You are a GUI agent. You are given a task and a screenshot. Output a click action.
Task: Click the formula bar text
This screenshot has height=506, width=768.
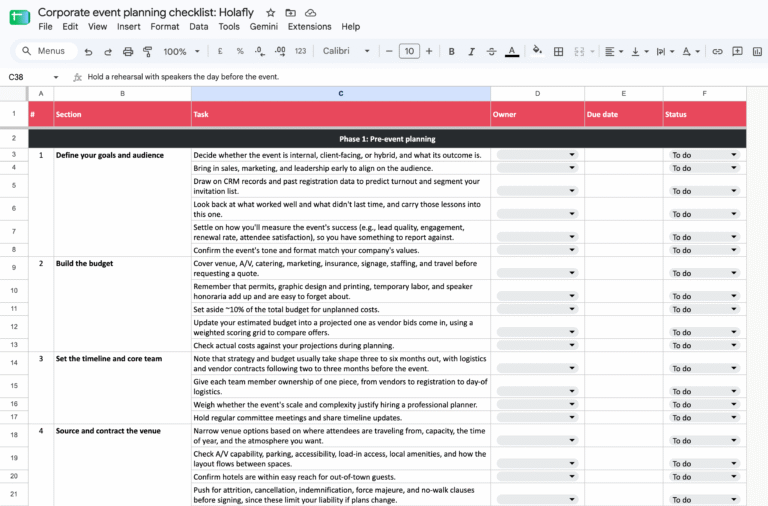(183, 77)
